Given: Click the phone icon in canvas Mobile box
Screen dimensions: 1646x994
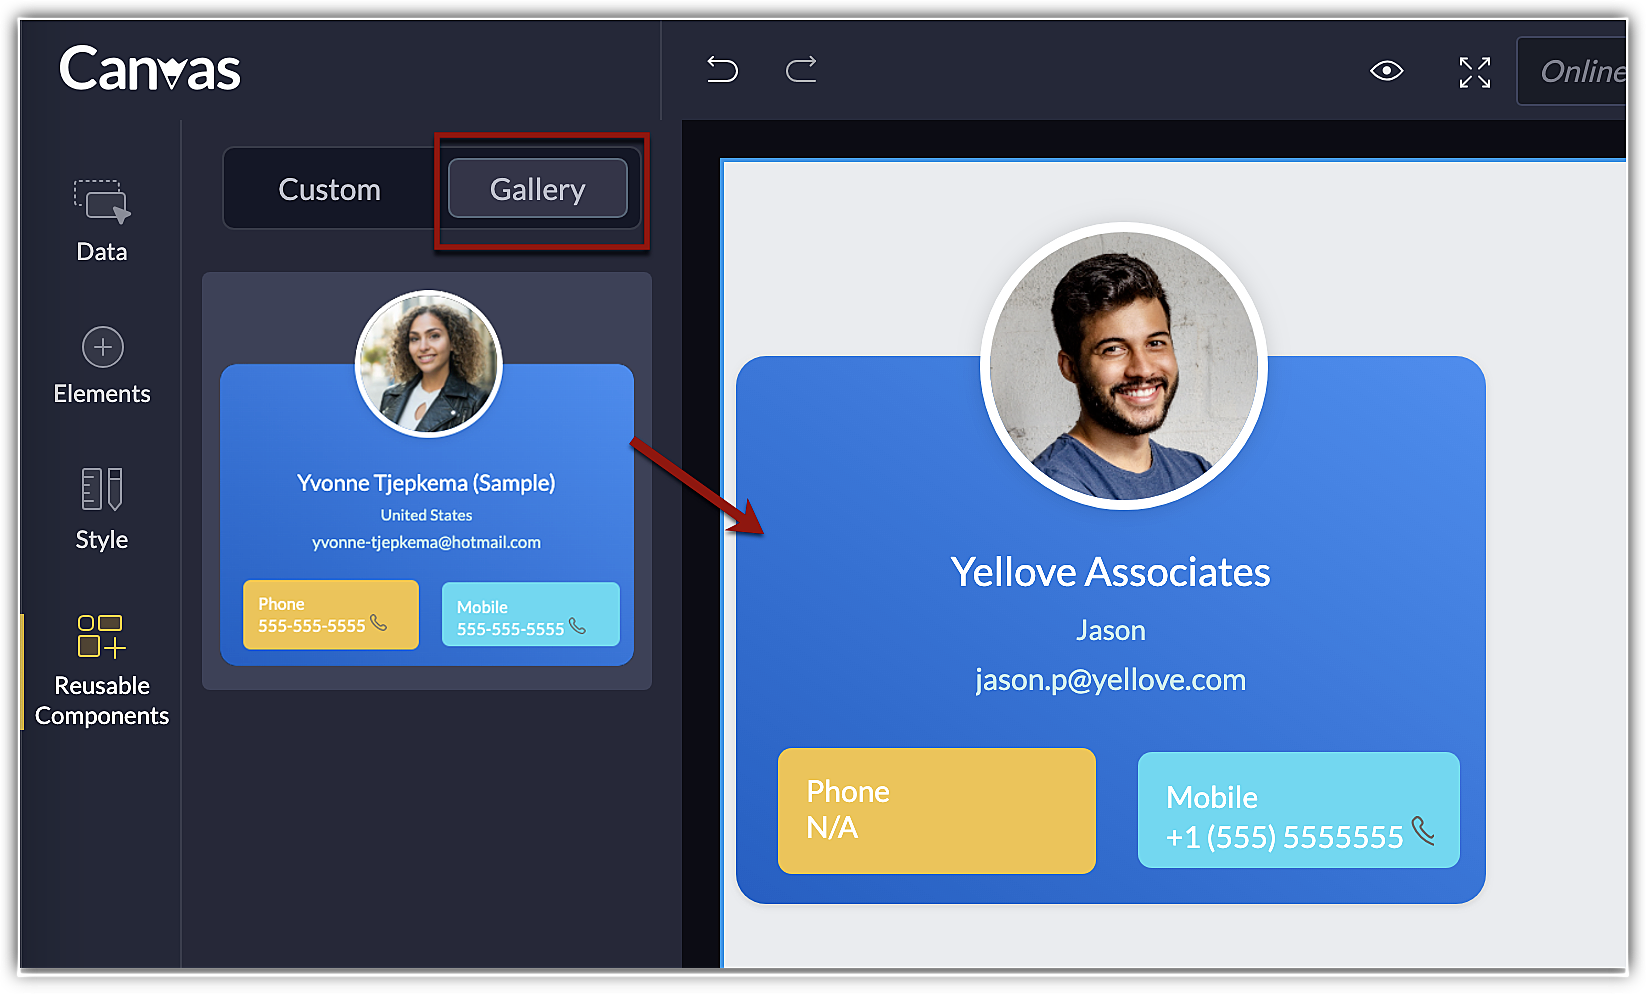Looking at the screenshot, I should [x=1423, y=830].
